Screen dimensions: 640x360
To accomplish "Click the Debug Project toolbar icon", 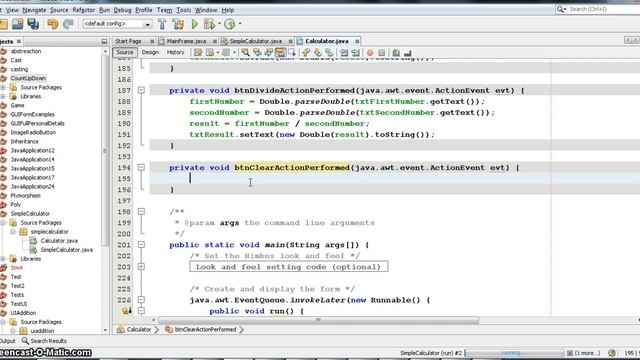I will pos(209,24).
